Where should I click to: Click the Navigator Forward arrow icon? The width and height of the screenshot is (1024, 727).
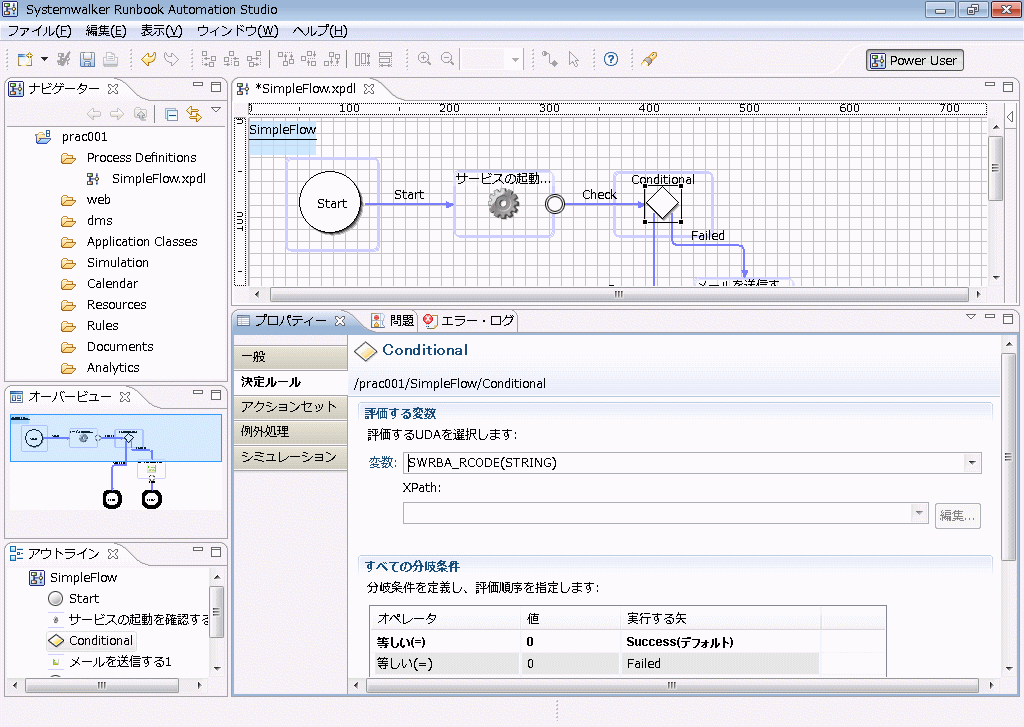[x=117, y=114]
